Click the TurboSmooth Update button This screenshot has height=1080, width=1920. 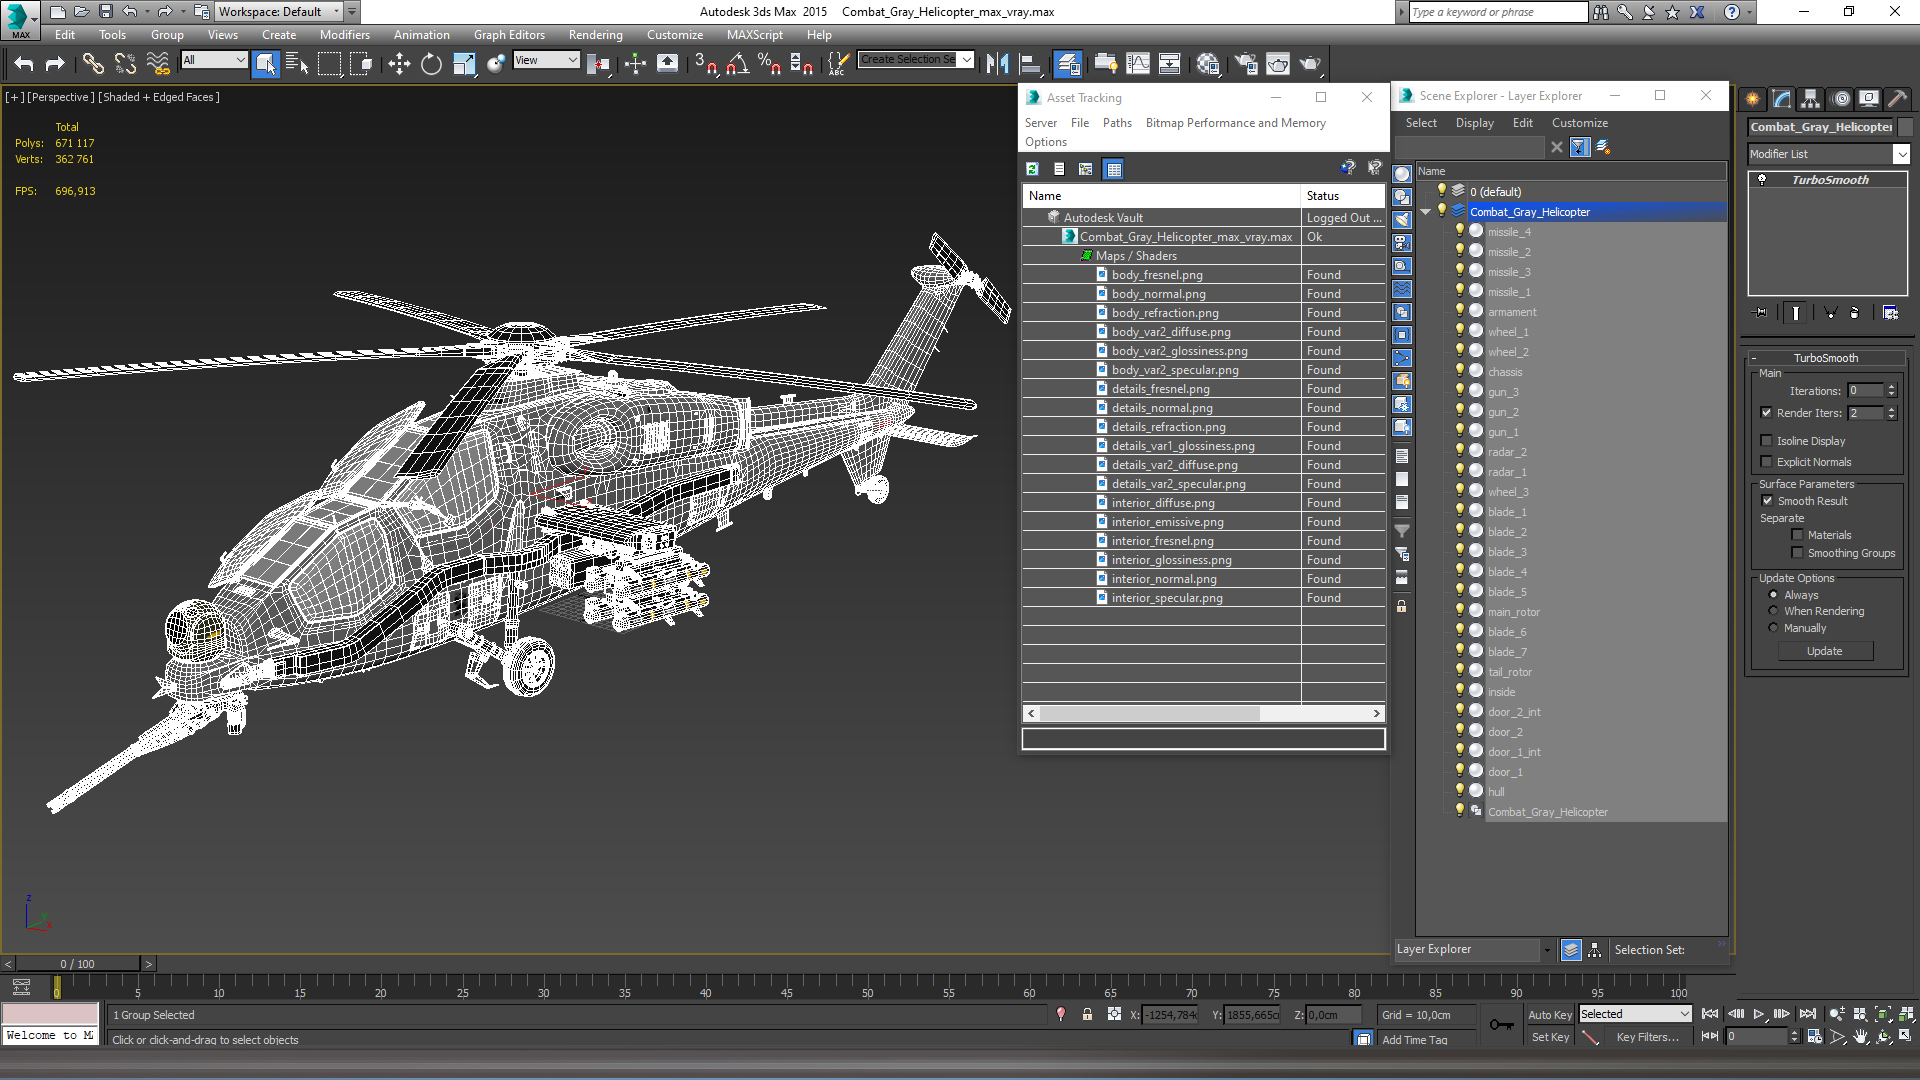[x=1825, y=651]
